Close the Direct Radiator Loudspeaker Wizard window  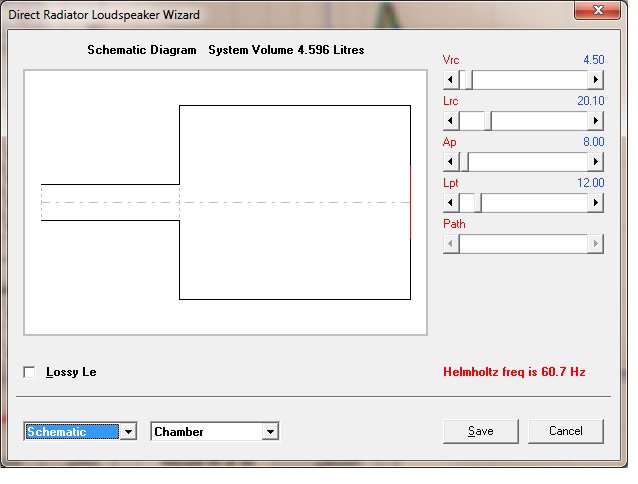click(x=598, y=10)
